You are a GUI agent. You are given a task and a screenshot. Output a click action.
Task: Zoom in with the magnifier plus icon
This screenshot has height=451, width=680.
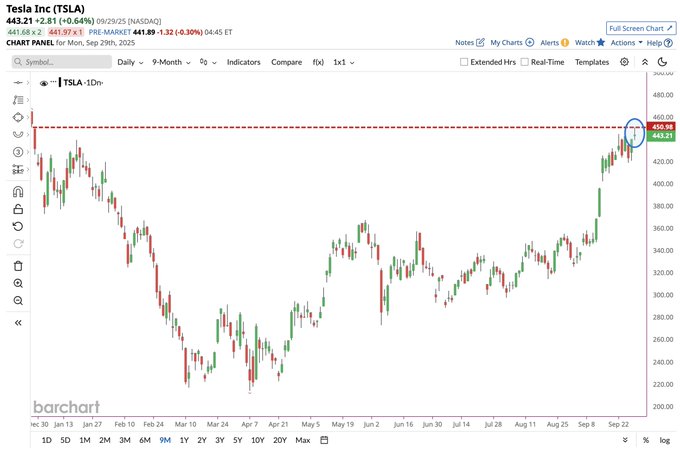pyautogui.click(x=18, y=283)
